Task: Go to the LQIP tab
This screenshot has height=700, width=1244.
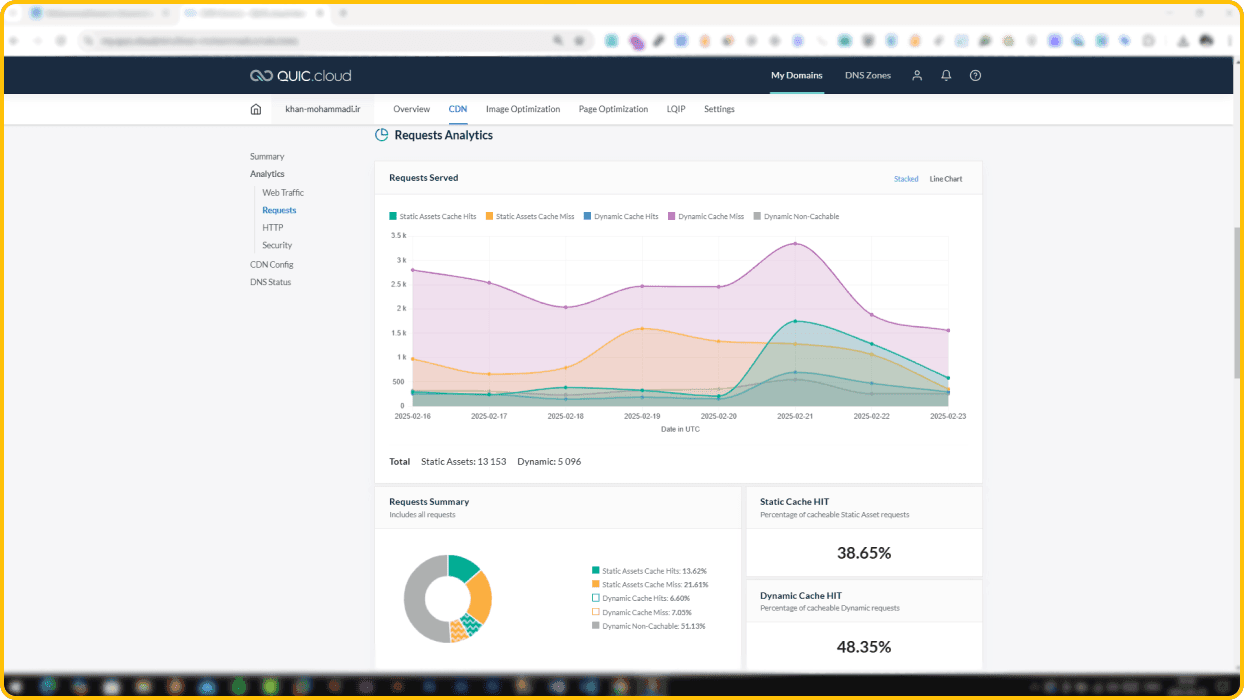Action: (x=676, y=109)
